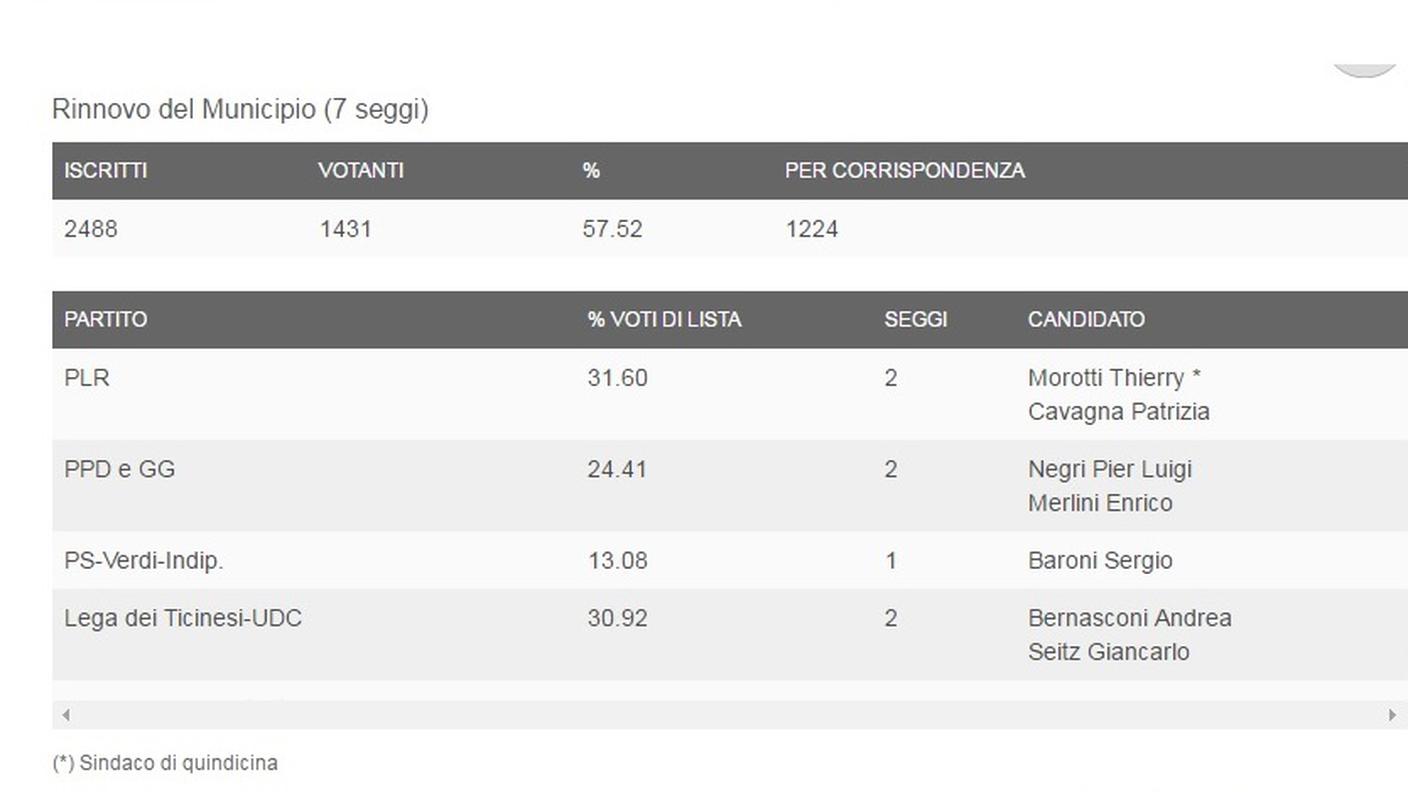Click candidate Morotti Thierry
Image resolution: width=1408 pixels, height=792 pixels.
[x=1106, y=378]
